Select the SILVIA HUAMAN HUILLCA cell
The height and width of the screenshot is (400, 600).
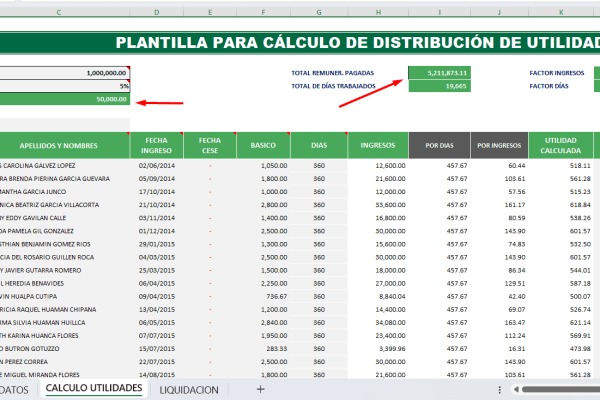point(65,323)
